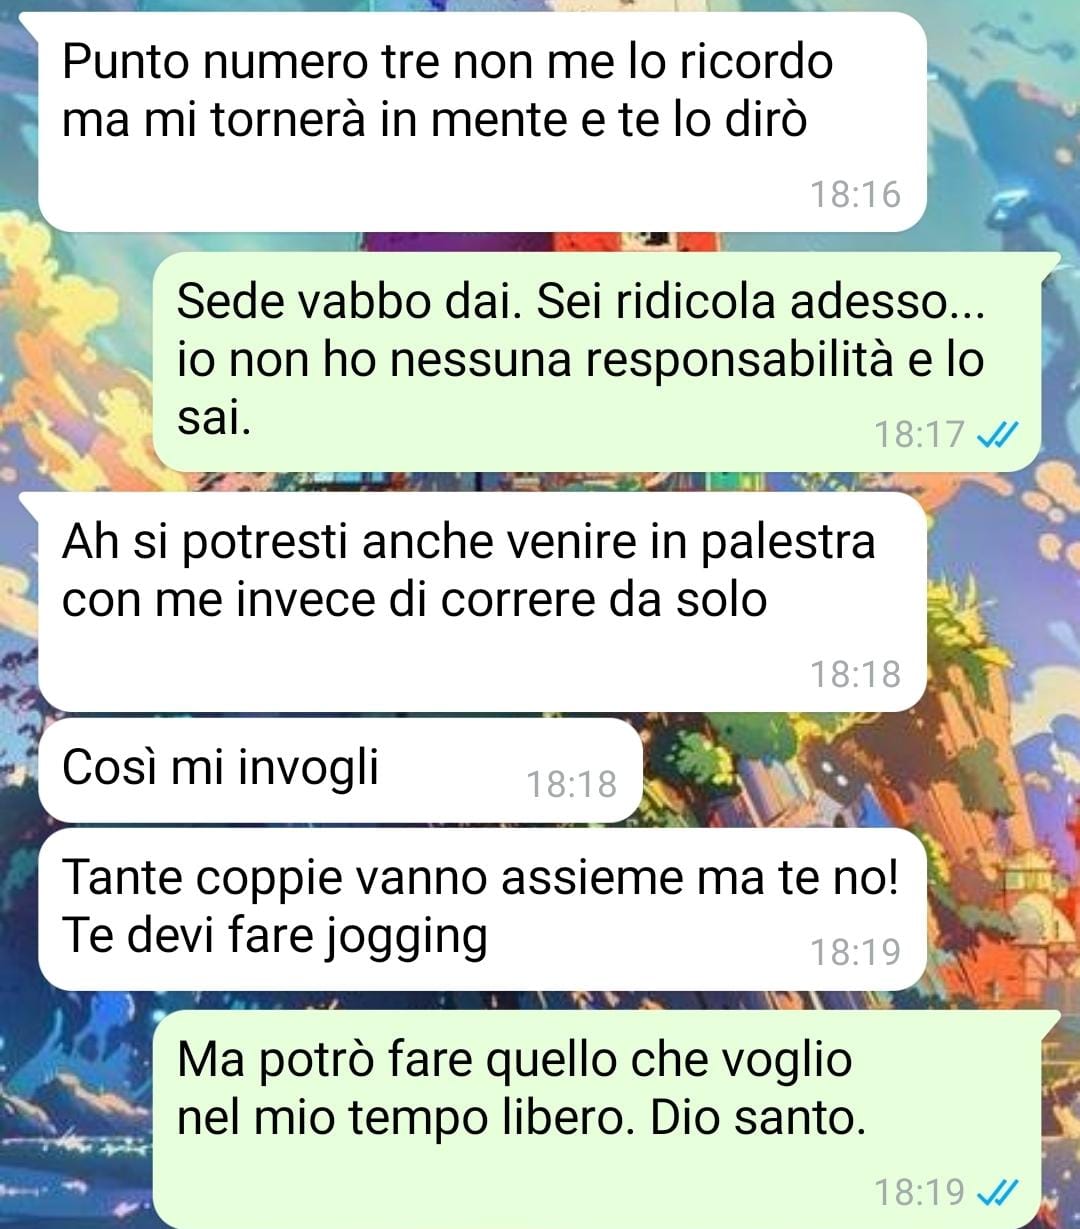Viewport: 1080px width, 1229px height.
Task: Select the 'Ah si potresti anche venire' message
Action: click(482, 602)
